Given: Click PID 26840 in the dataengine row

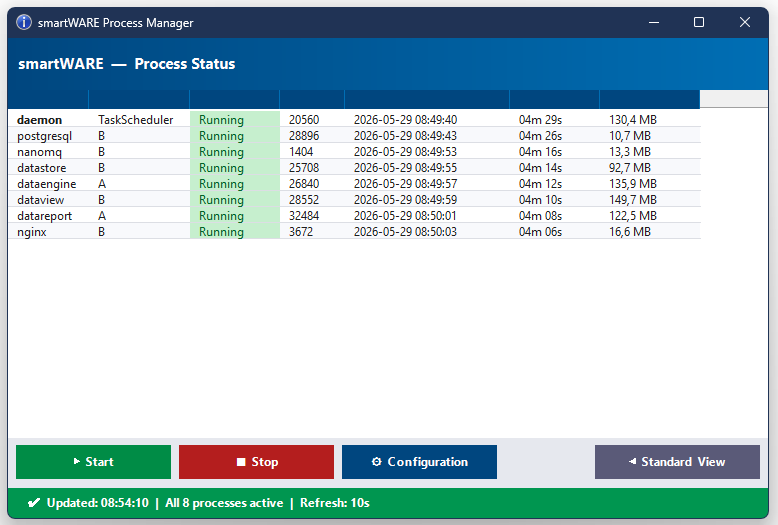Looking at the screenshot, I should [x=304, y=184].
